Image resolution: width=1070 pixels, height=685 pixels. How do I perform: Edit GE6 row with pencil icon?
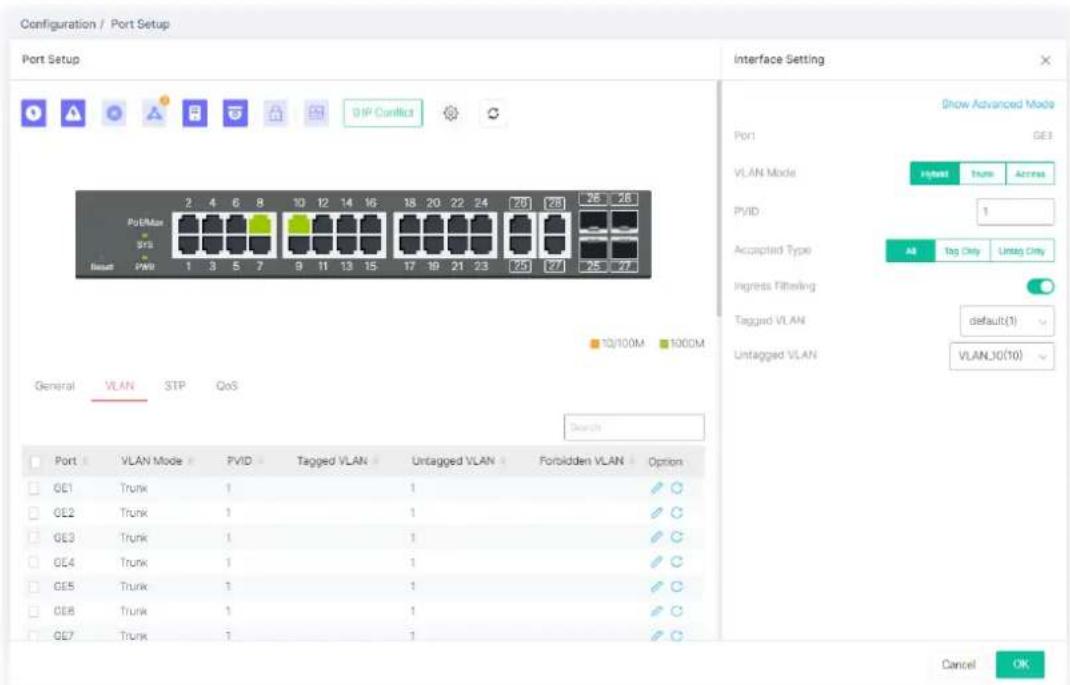[x=656, y=611]
